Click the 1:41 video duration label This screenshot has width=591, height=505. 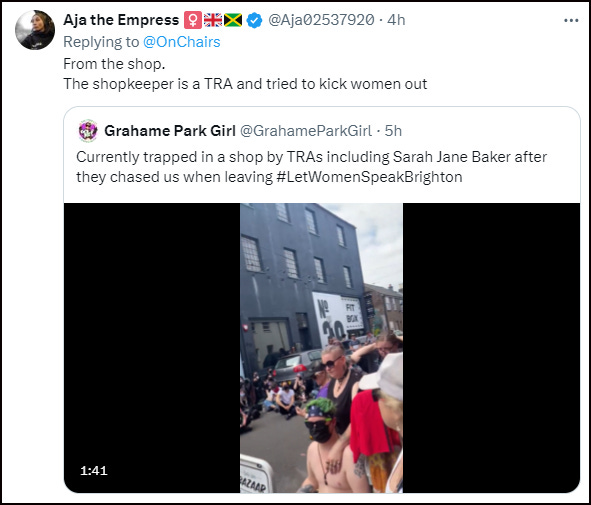94,470
